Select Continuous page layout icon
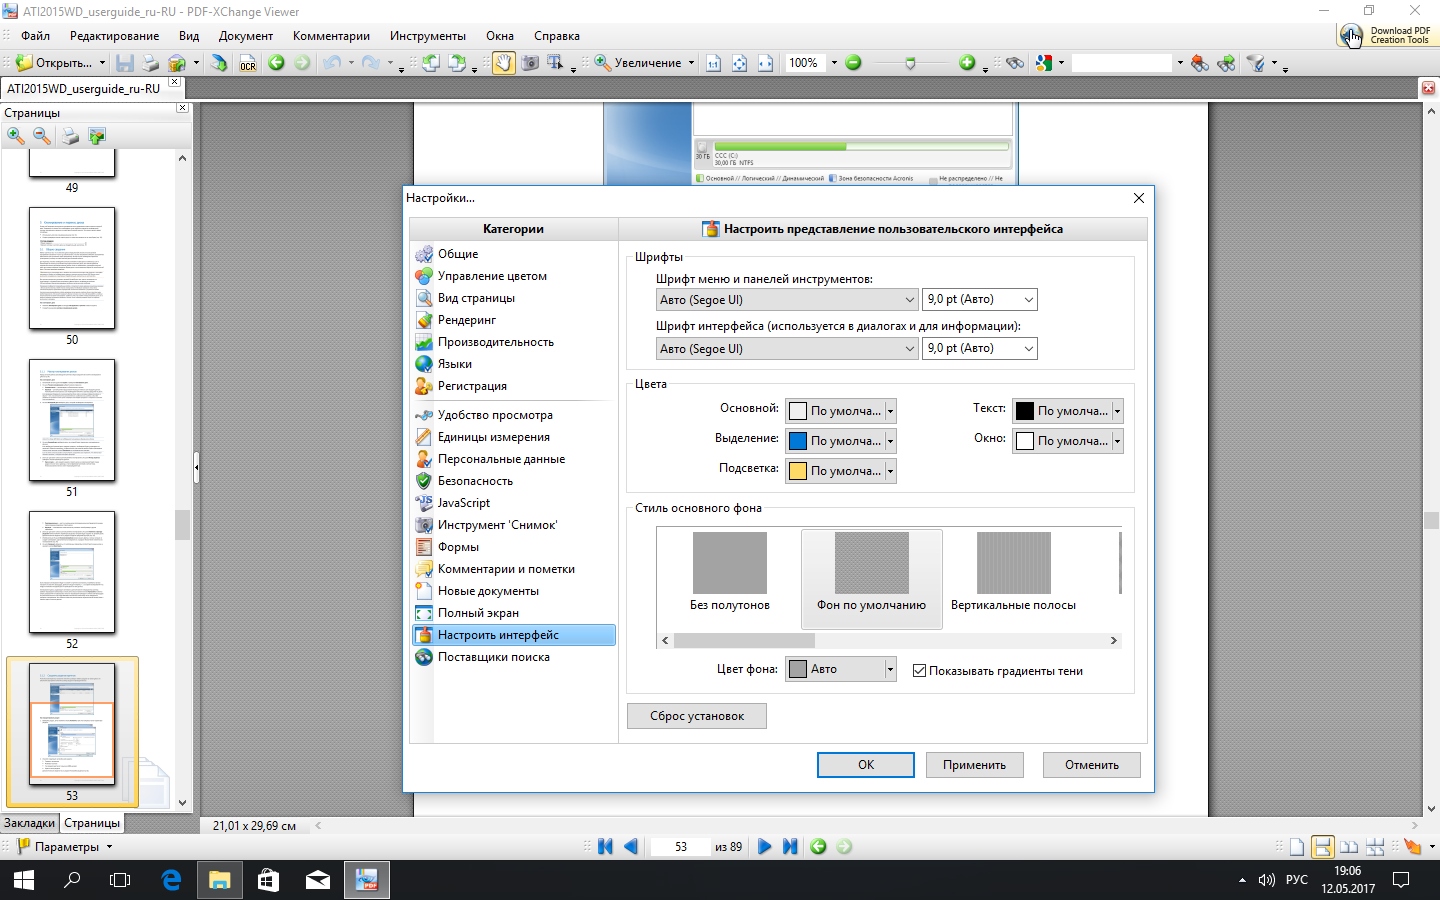Image resolution: width=1440 pixels, height=900 pixels. (x=1322, y=847)
